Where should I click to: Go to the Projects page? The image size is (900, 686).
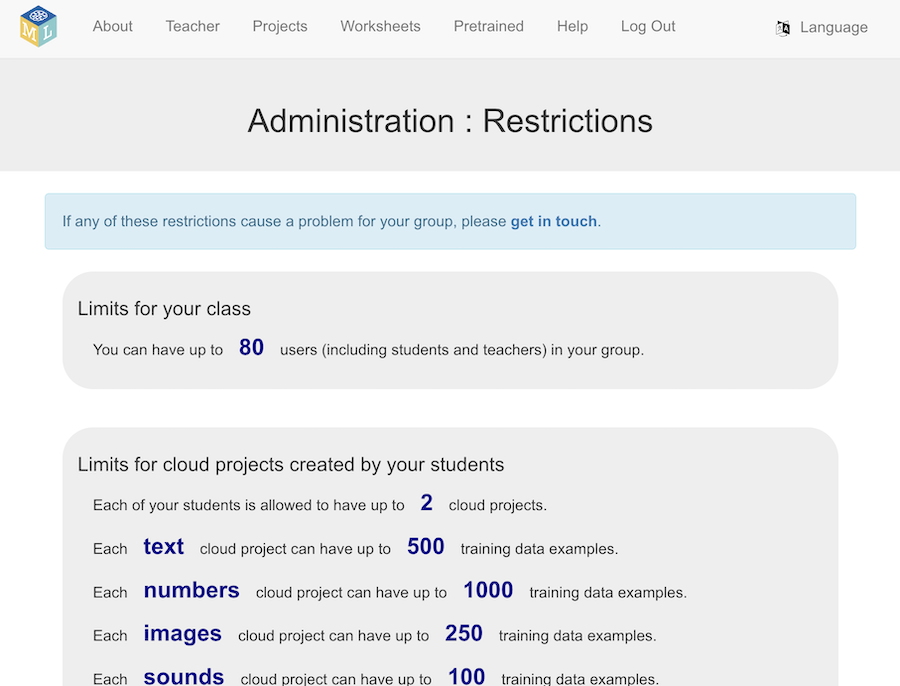(280, 26)
